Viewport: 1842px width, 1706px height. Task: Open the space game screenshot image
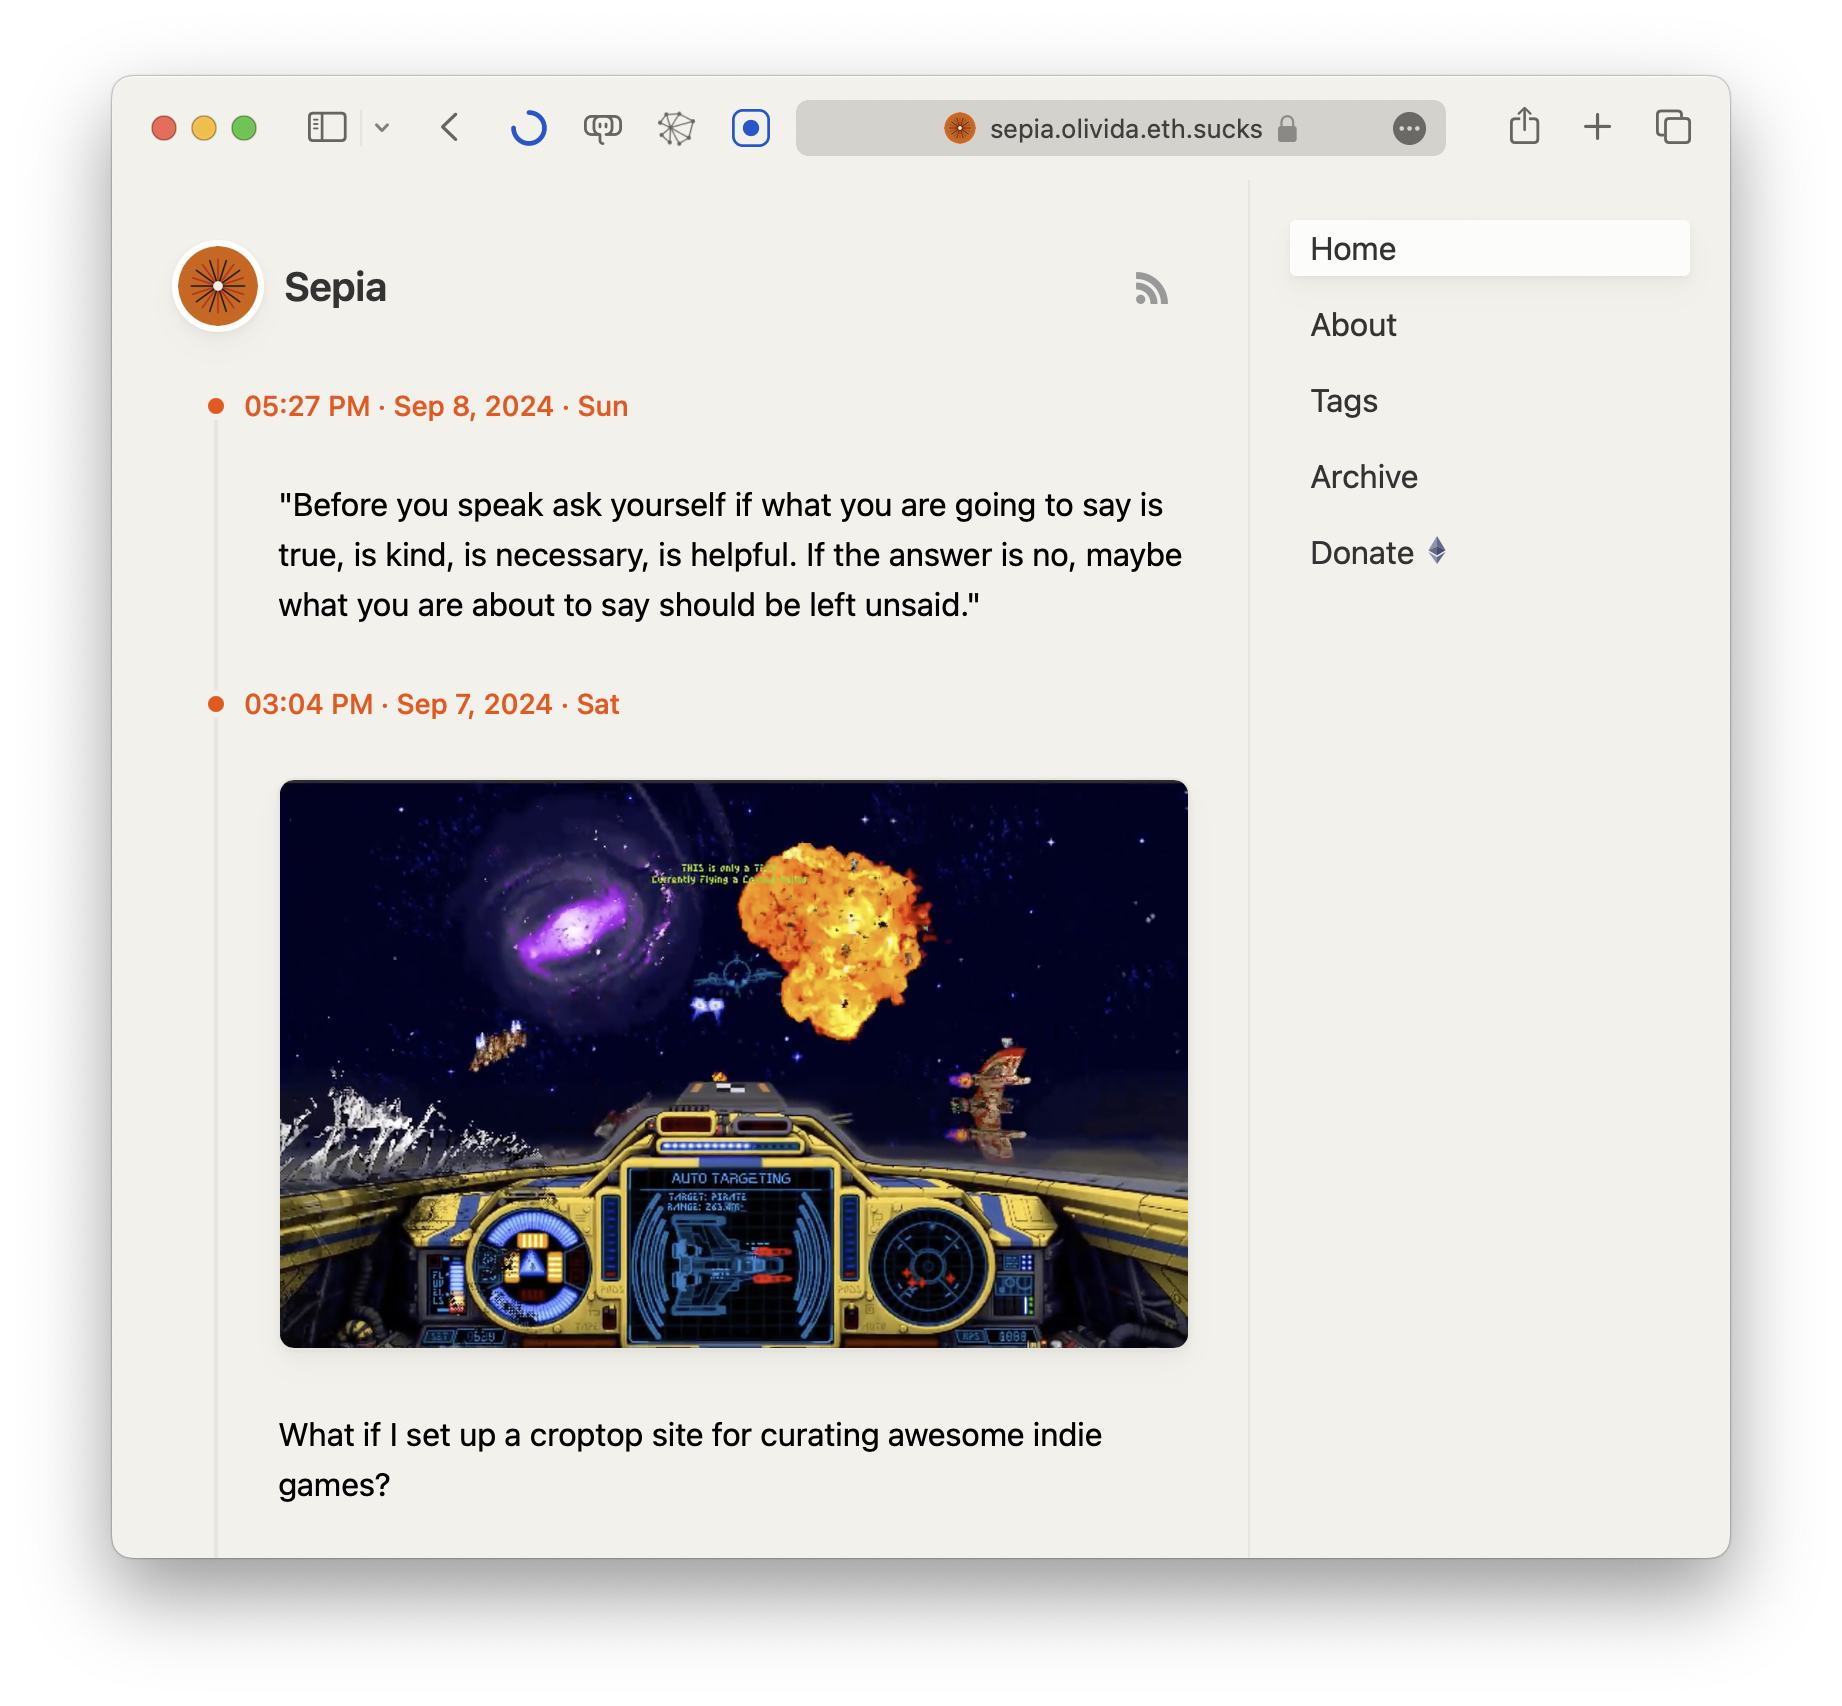coord(733,1064)
